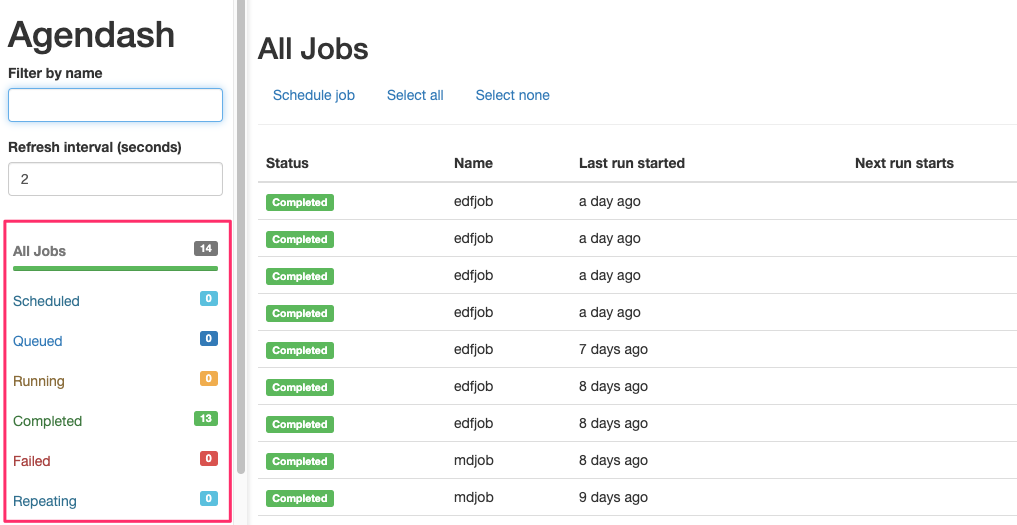Select the Completed jobs filter
The height and width of the screenshot is (525, 1017).
47,421
